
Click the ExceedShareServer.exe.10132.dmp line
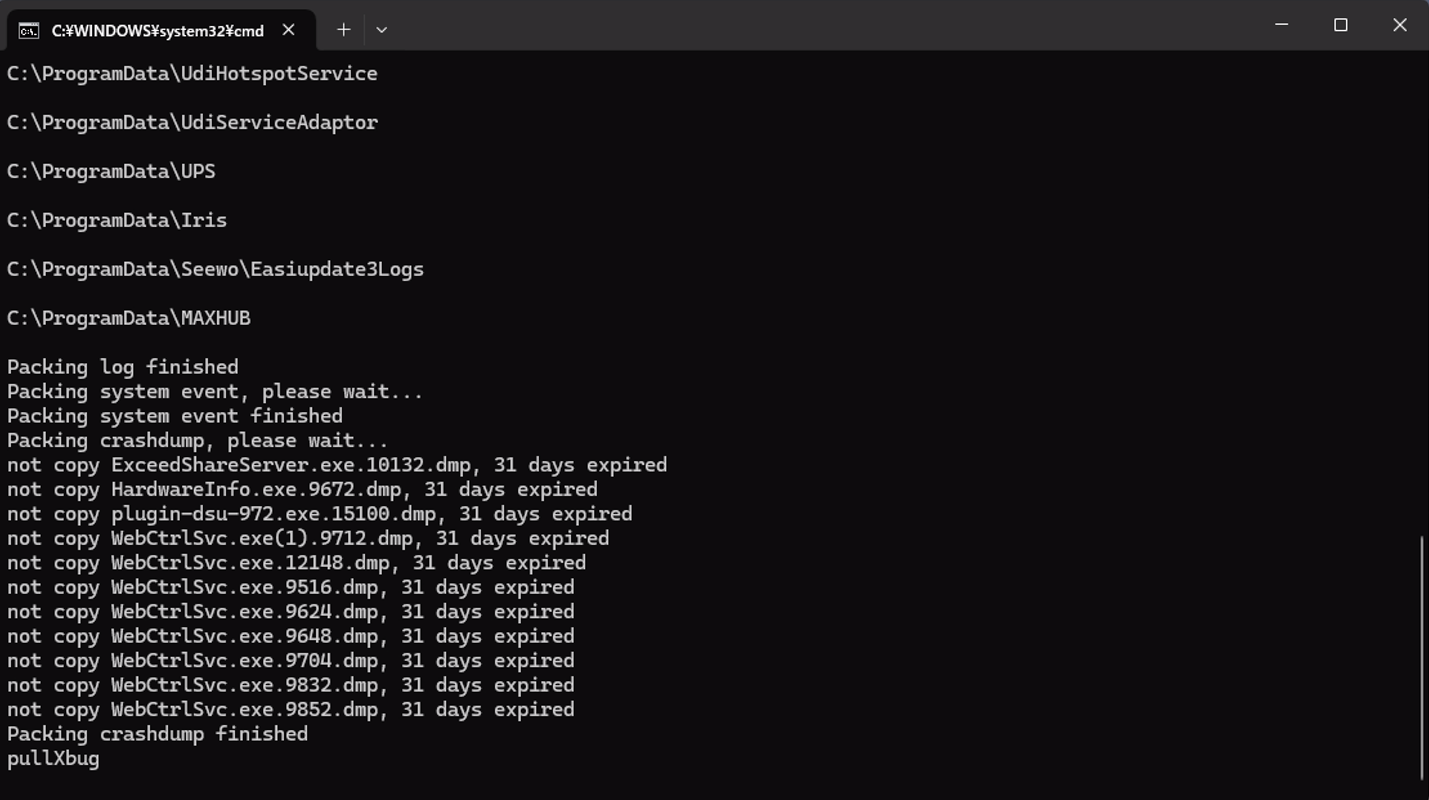point(336,465)
